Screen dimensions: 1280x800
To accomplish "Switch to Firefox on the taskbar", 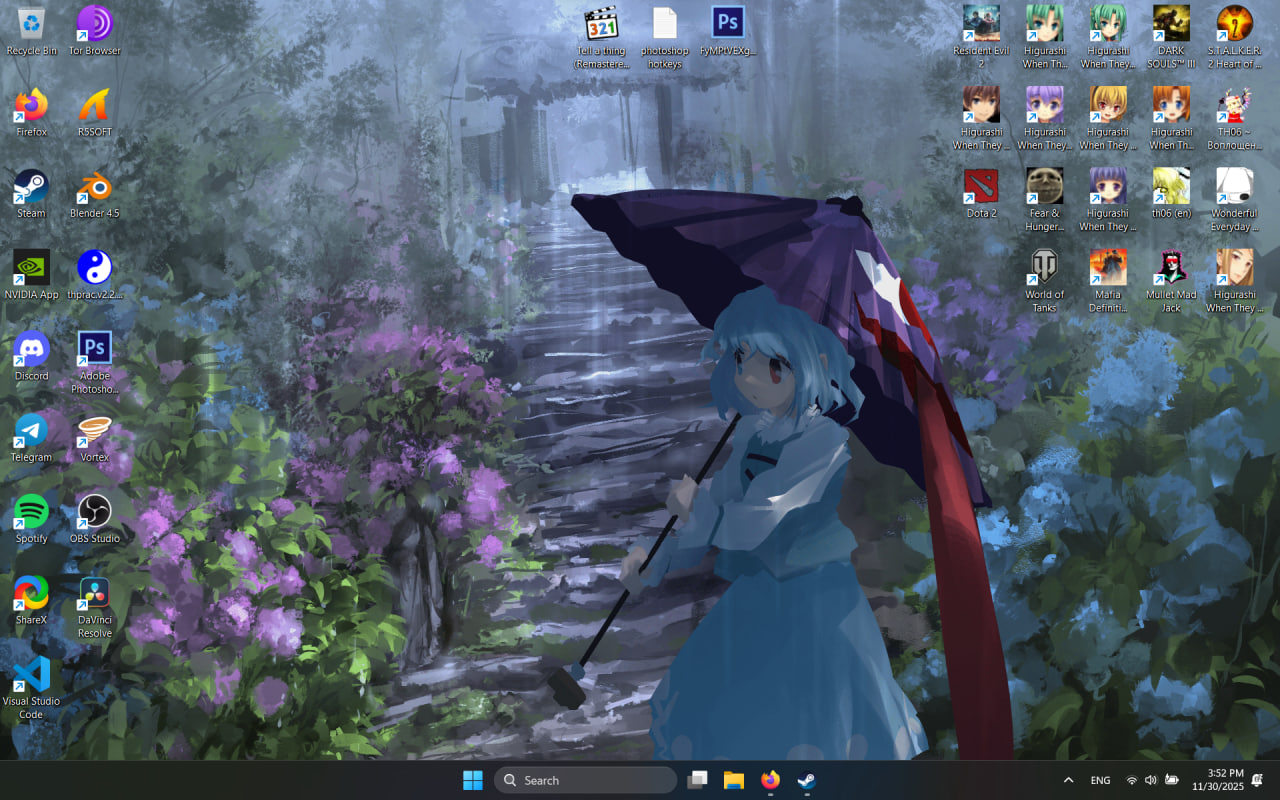I will point(770,780).
